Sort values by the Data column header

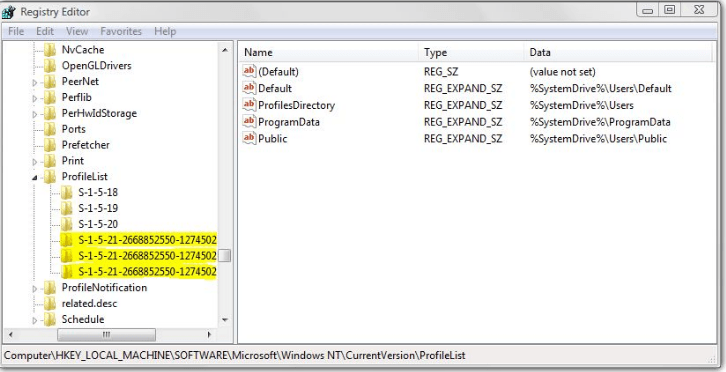(619, 52)
